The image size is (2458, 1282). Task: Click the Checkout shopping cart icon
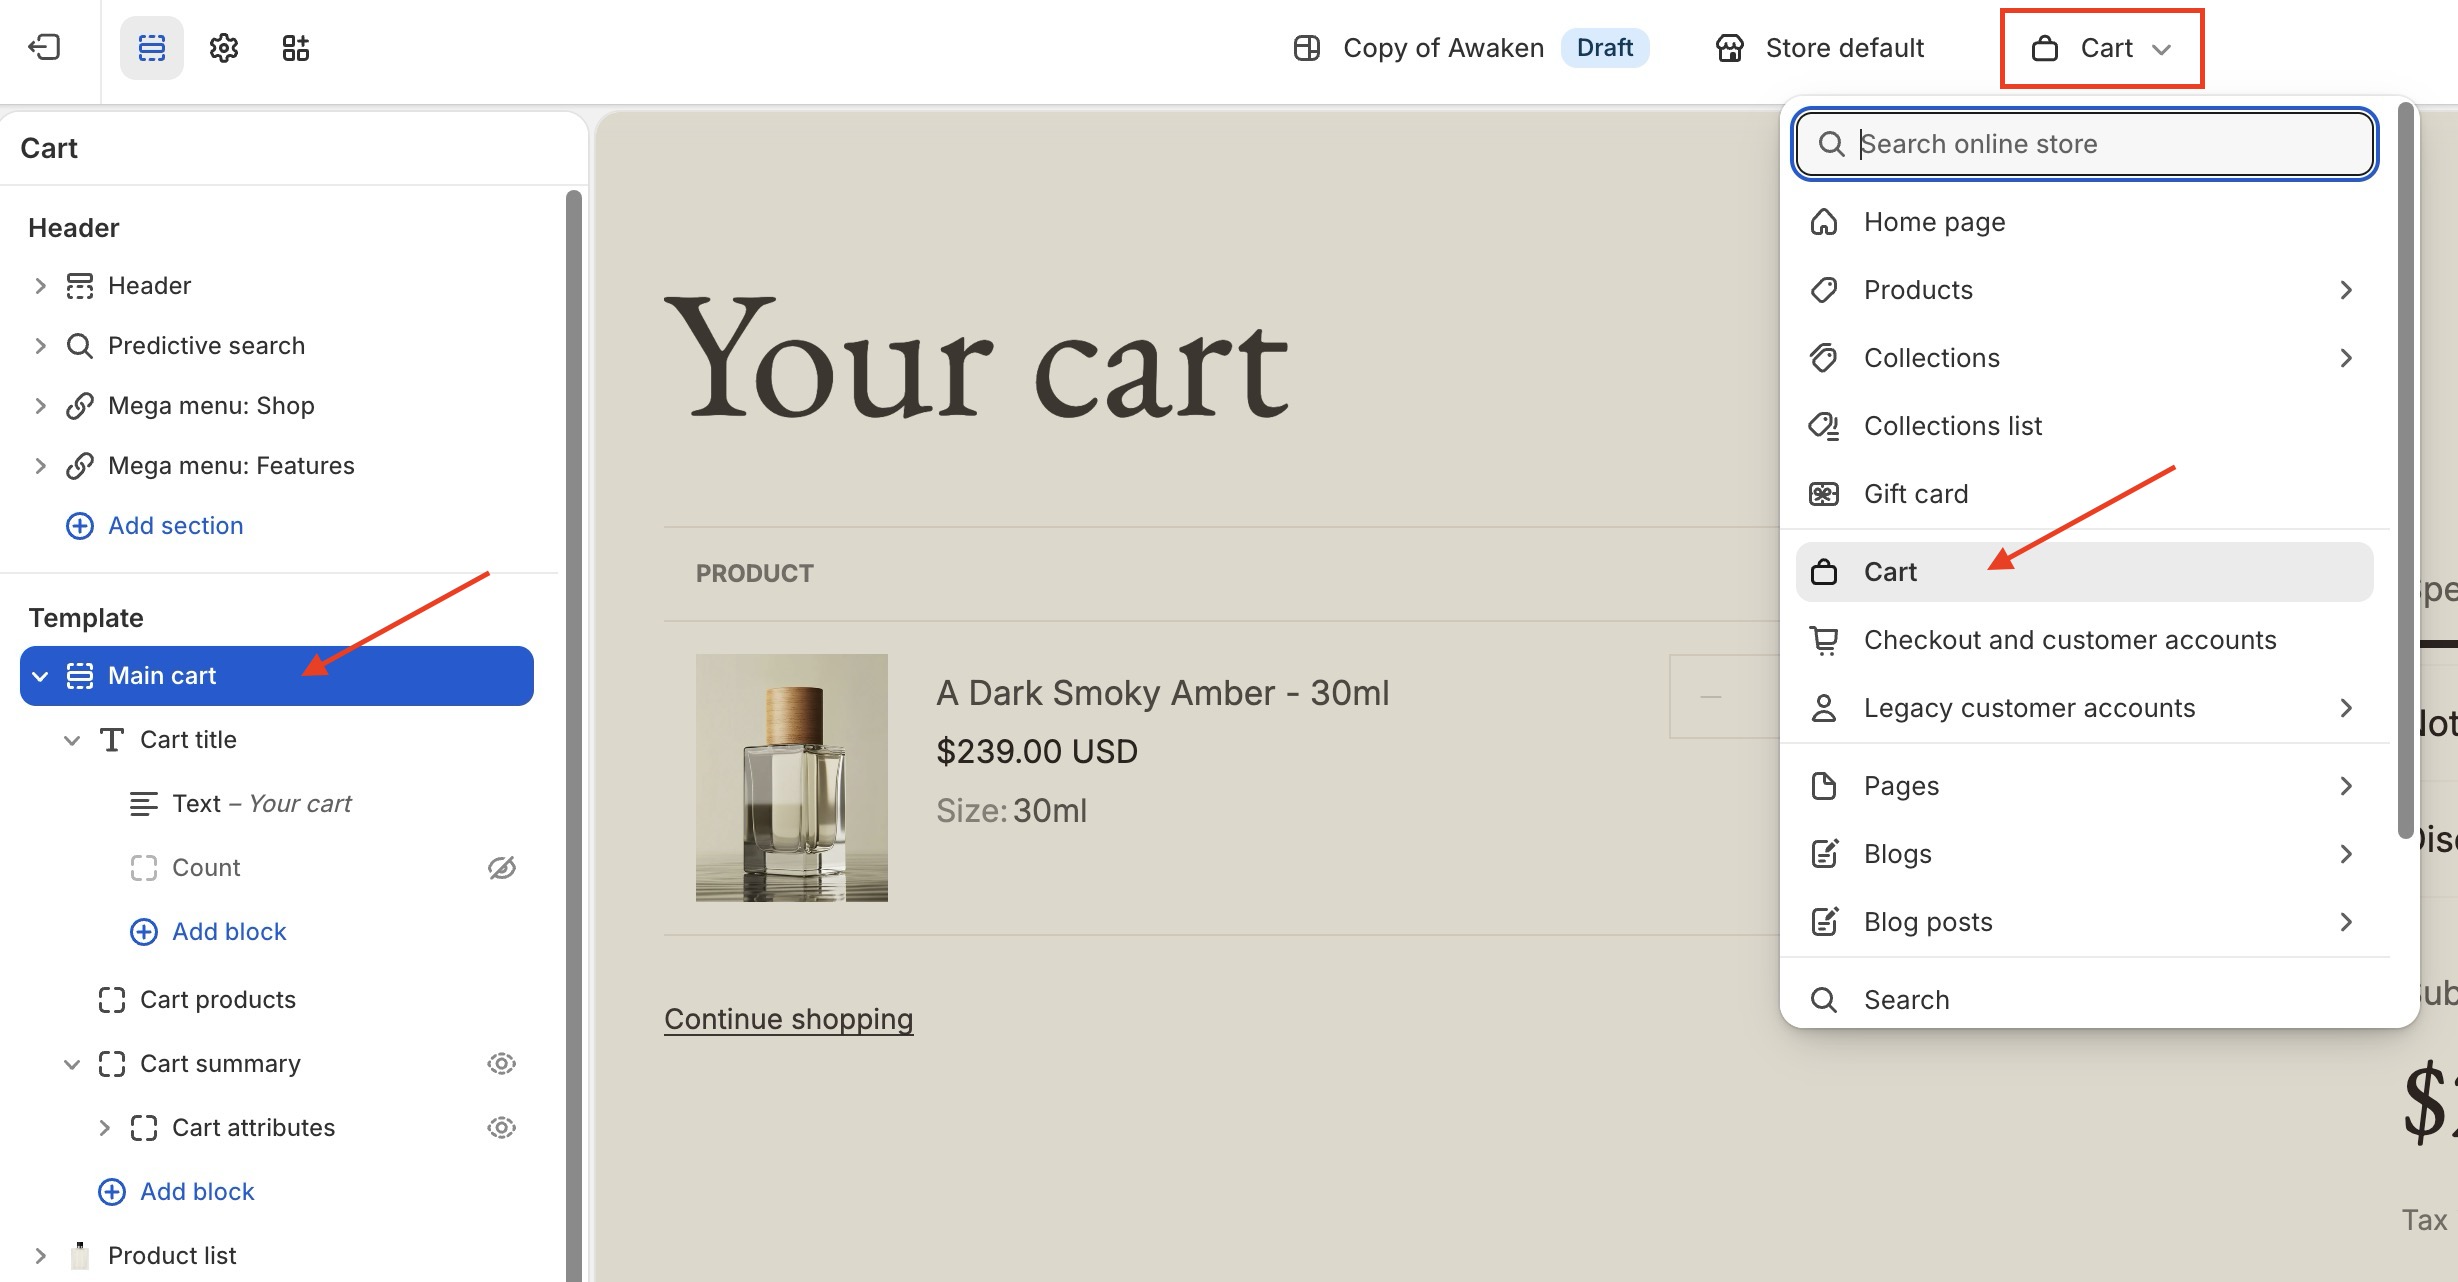click(x=1824, y=640)
